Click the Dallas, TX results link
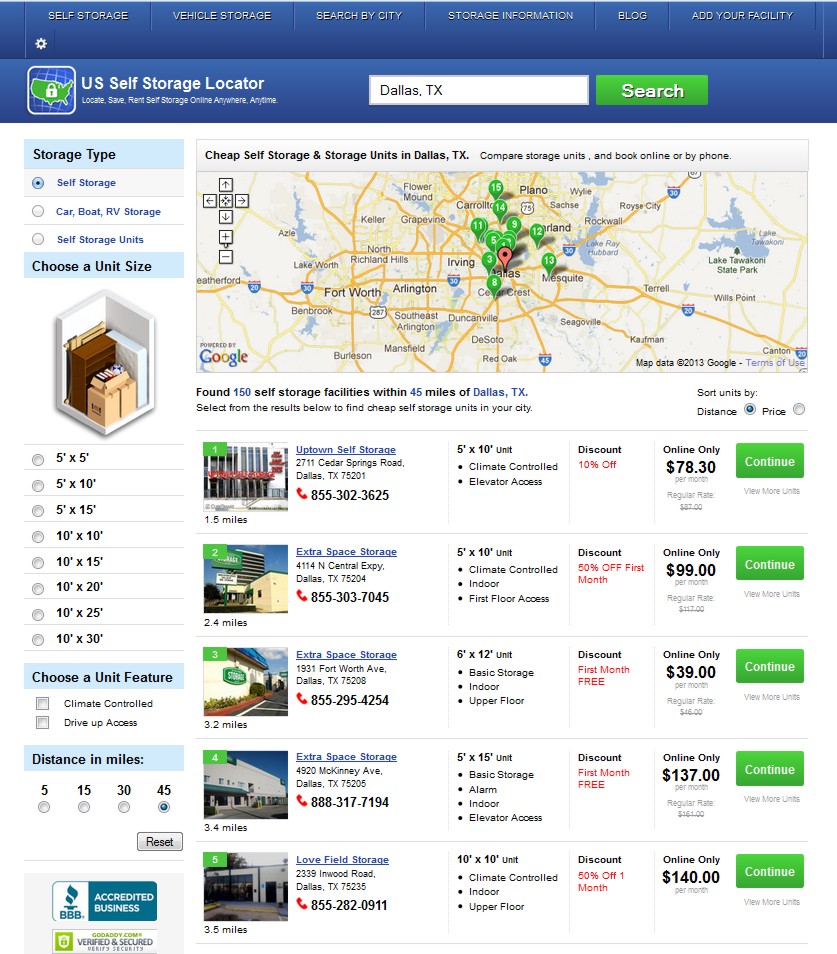The image size is (837, 954). [x=500, y=392]
